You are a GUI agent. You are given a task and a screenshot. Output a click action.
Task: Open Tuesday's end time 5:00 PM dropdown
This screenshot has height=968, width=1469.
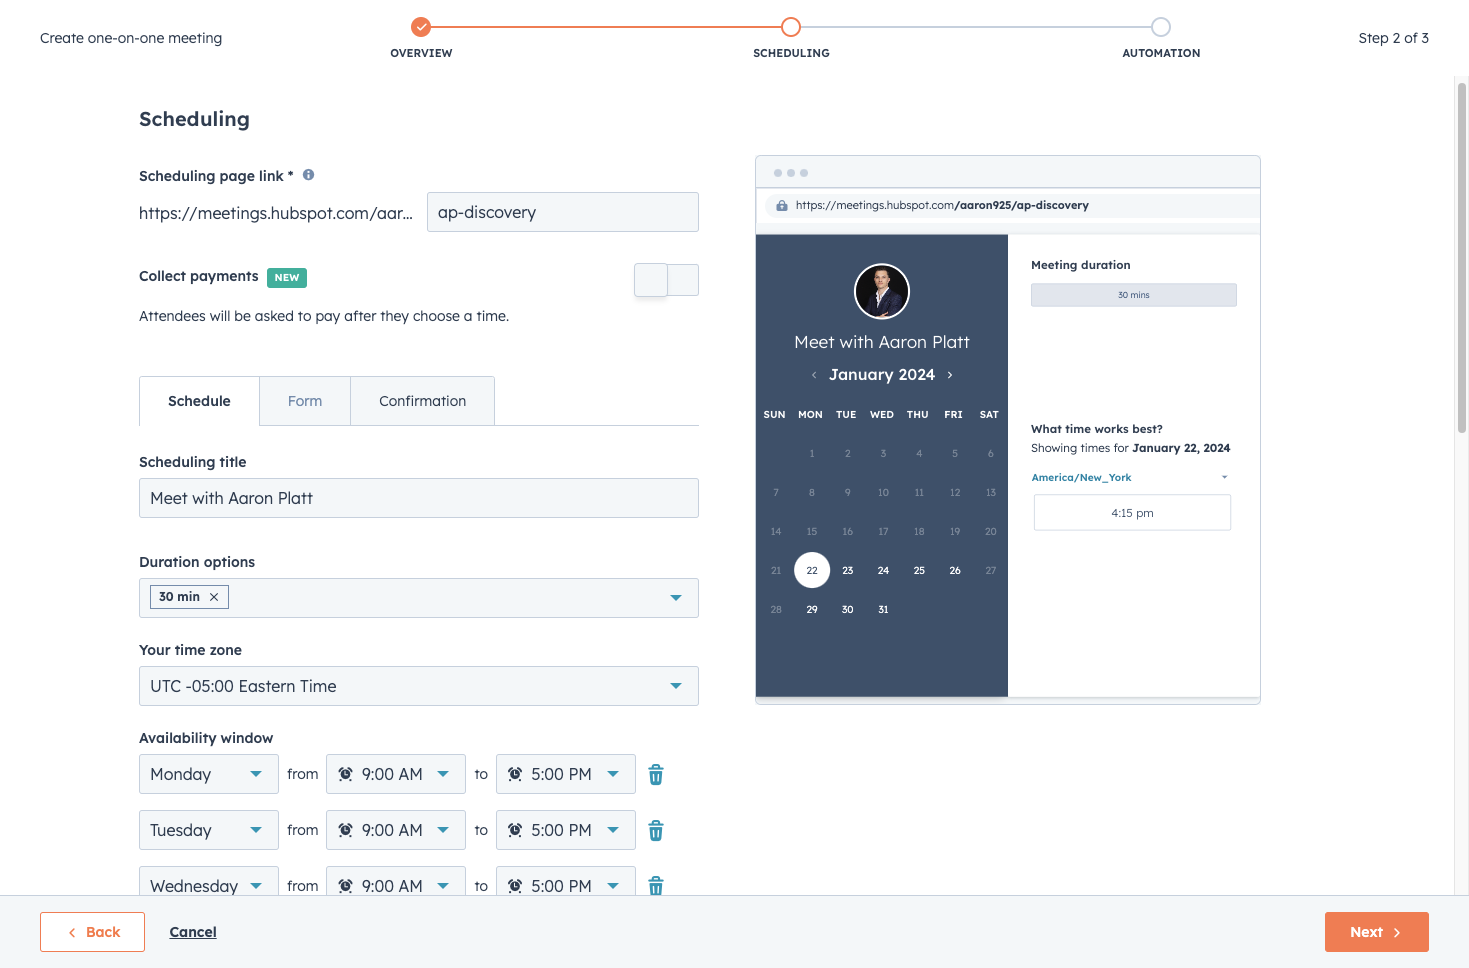click(566, 830)
